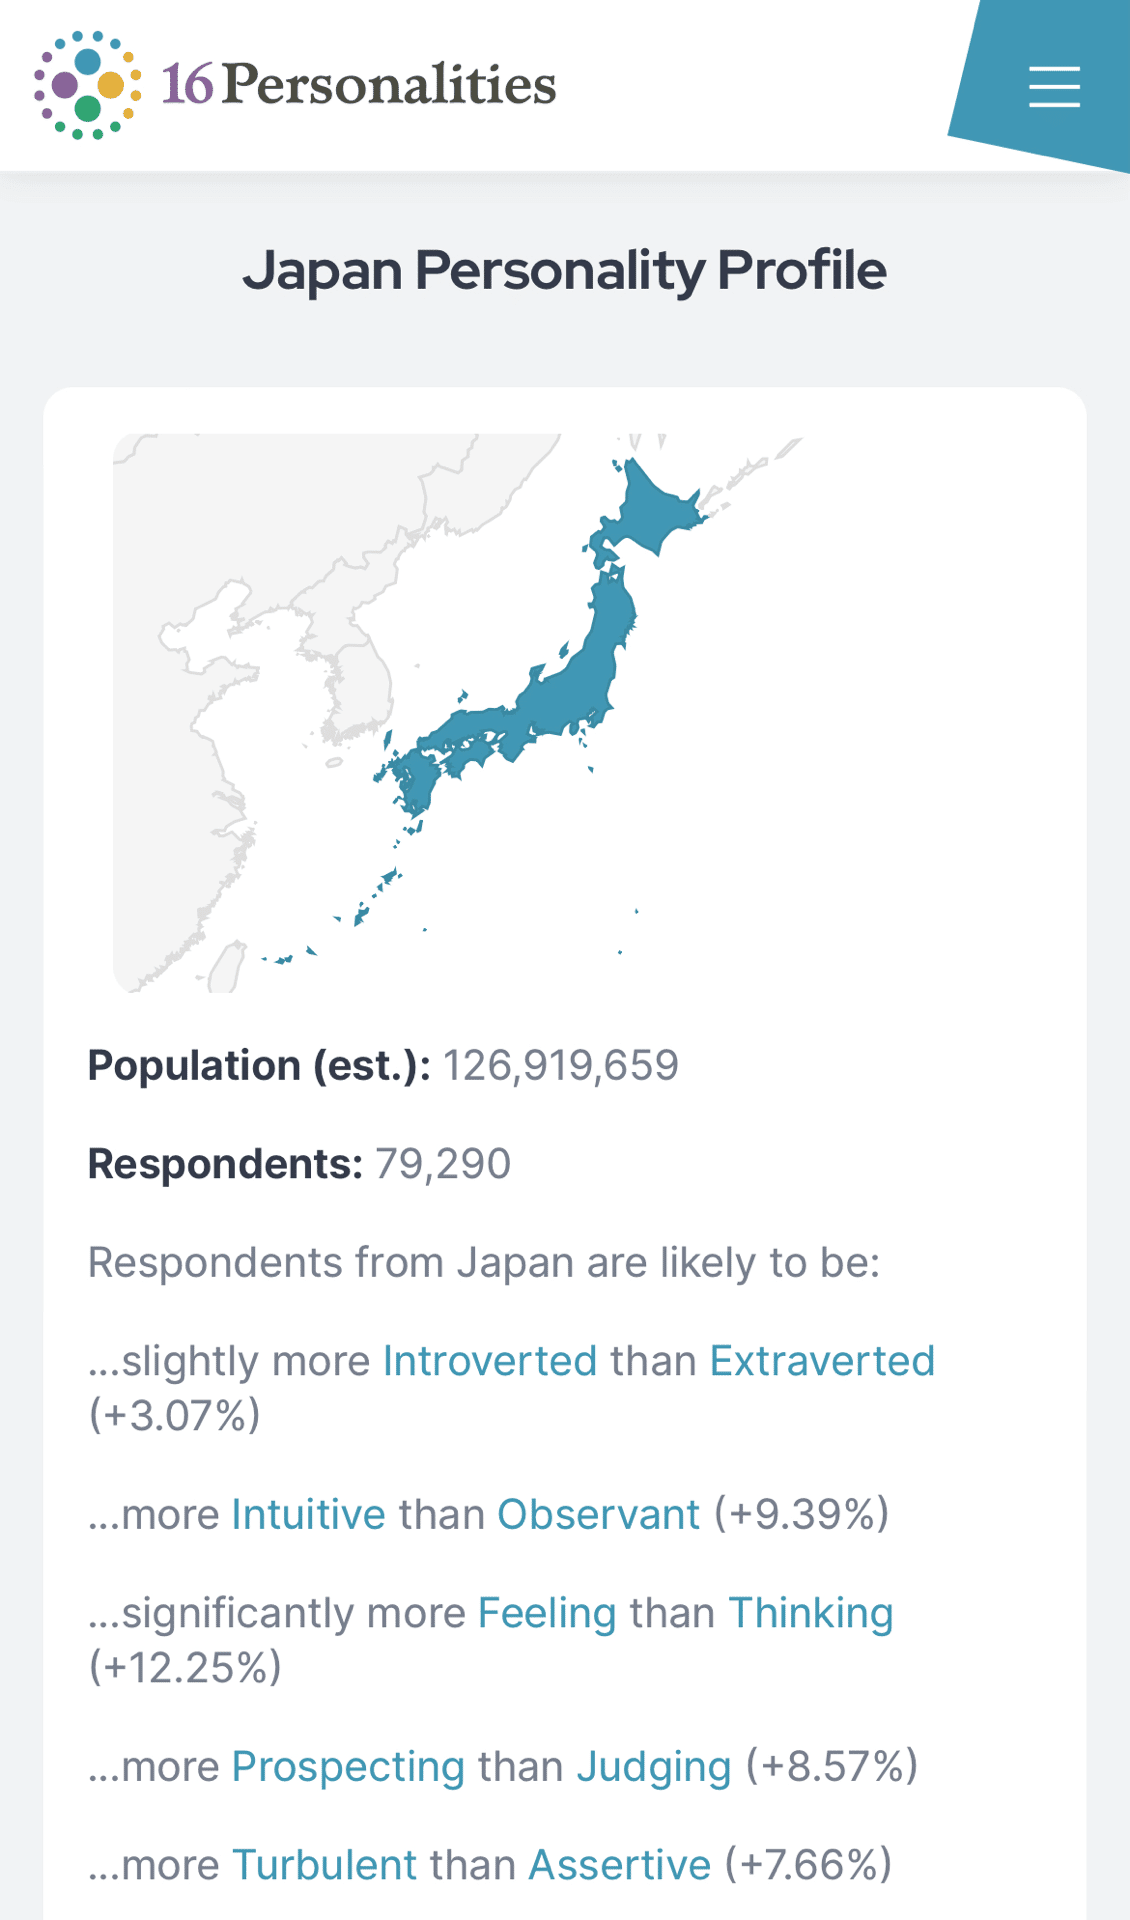Select the Prospecting link
The height and width of the screenshot is (1920, 1130).
[348, 1766]
